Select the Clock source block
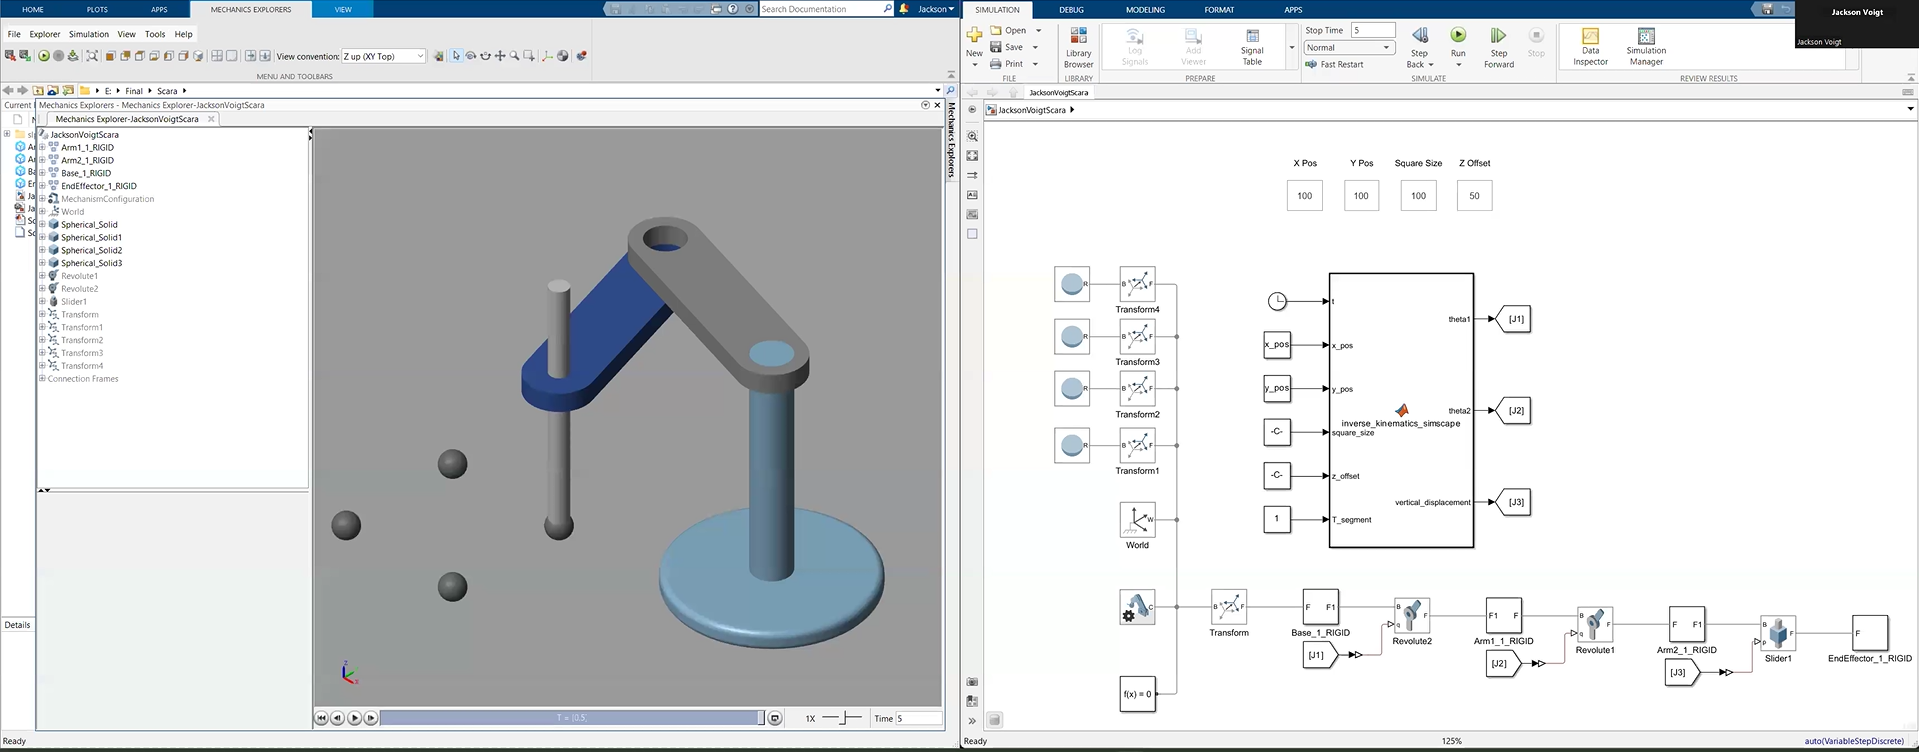 [1277, 301]
